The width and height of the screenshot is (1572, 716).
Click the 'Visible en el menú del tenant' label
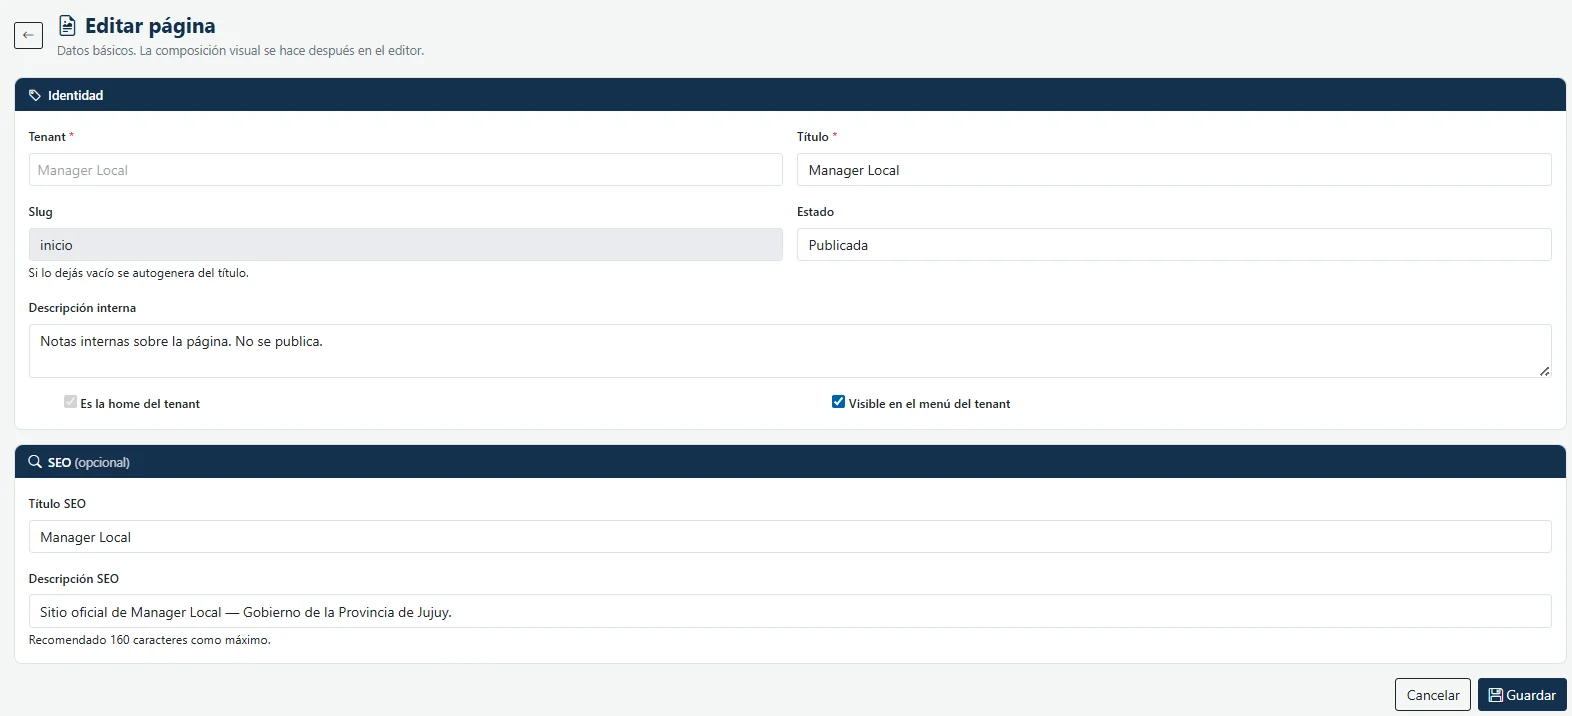pyautogui.click(x=929, y=404)
